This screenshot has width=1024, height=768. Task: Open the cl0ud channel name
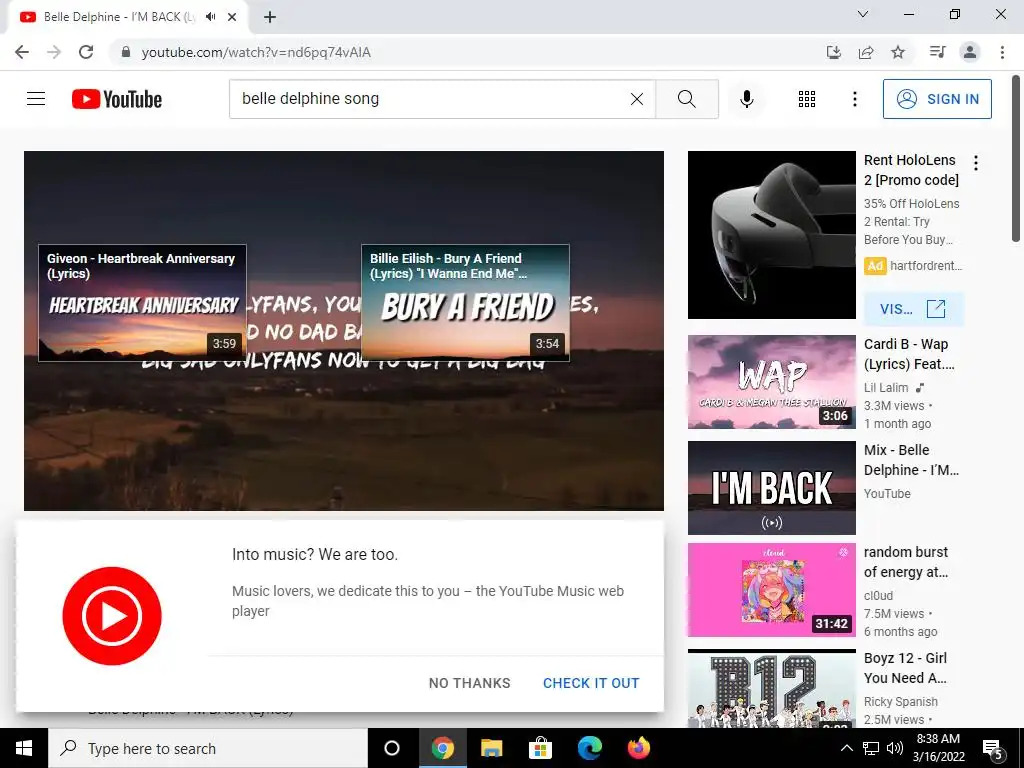coord(878,596)
